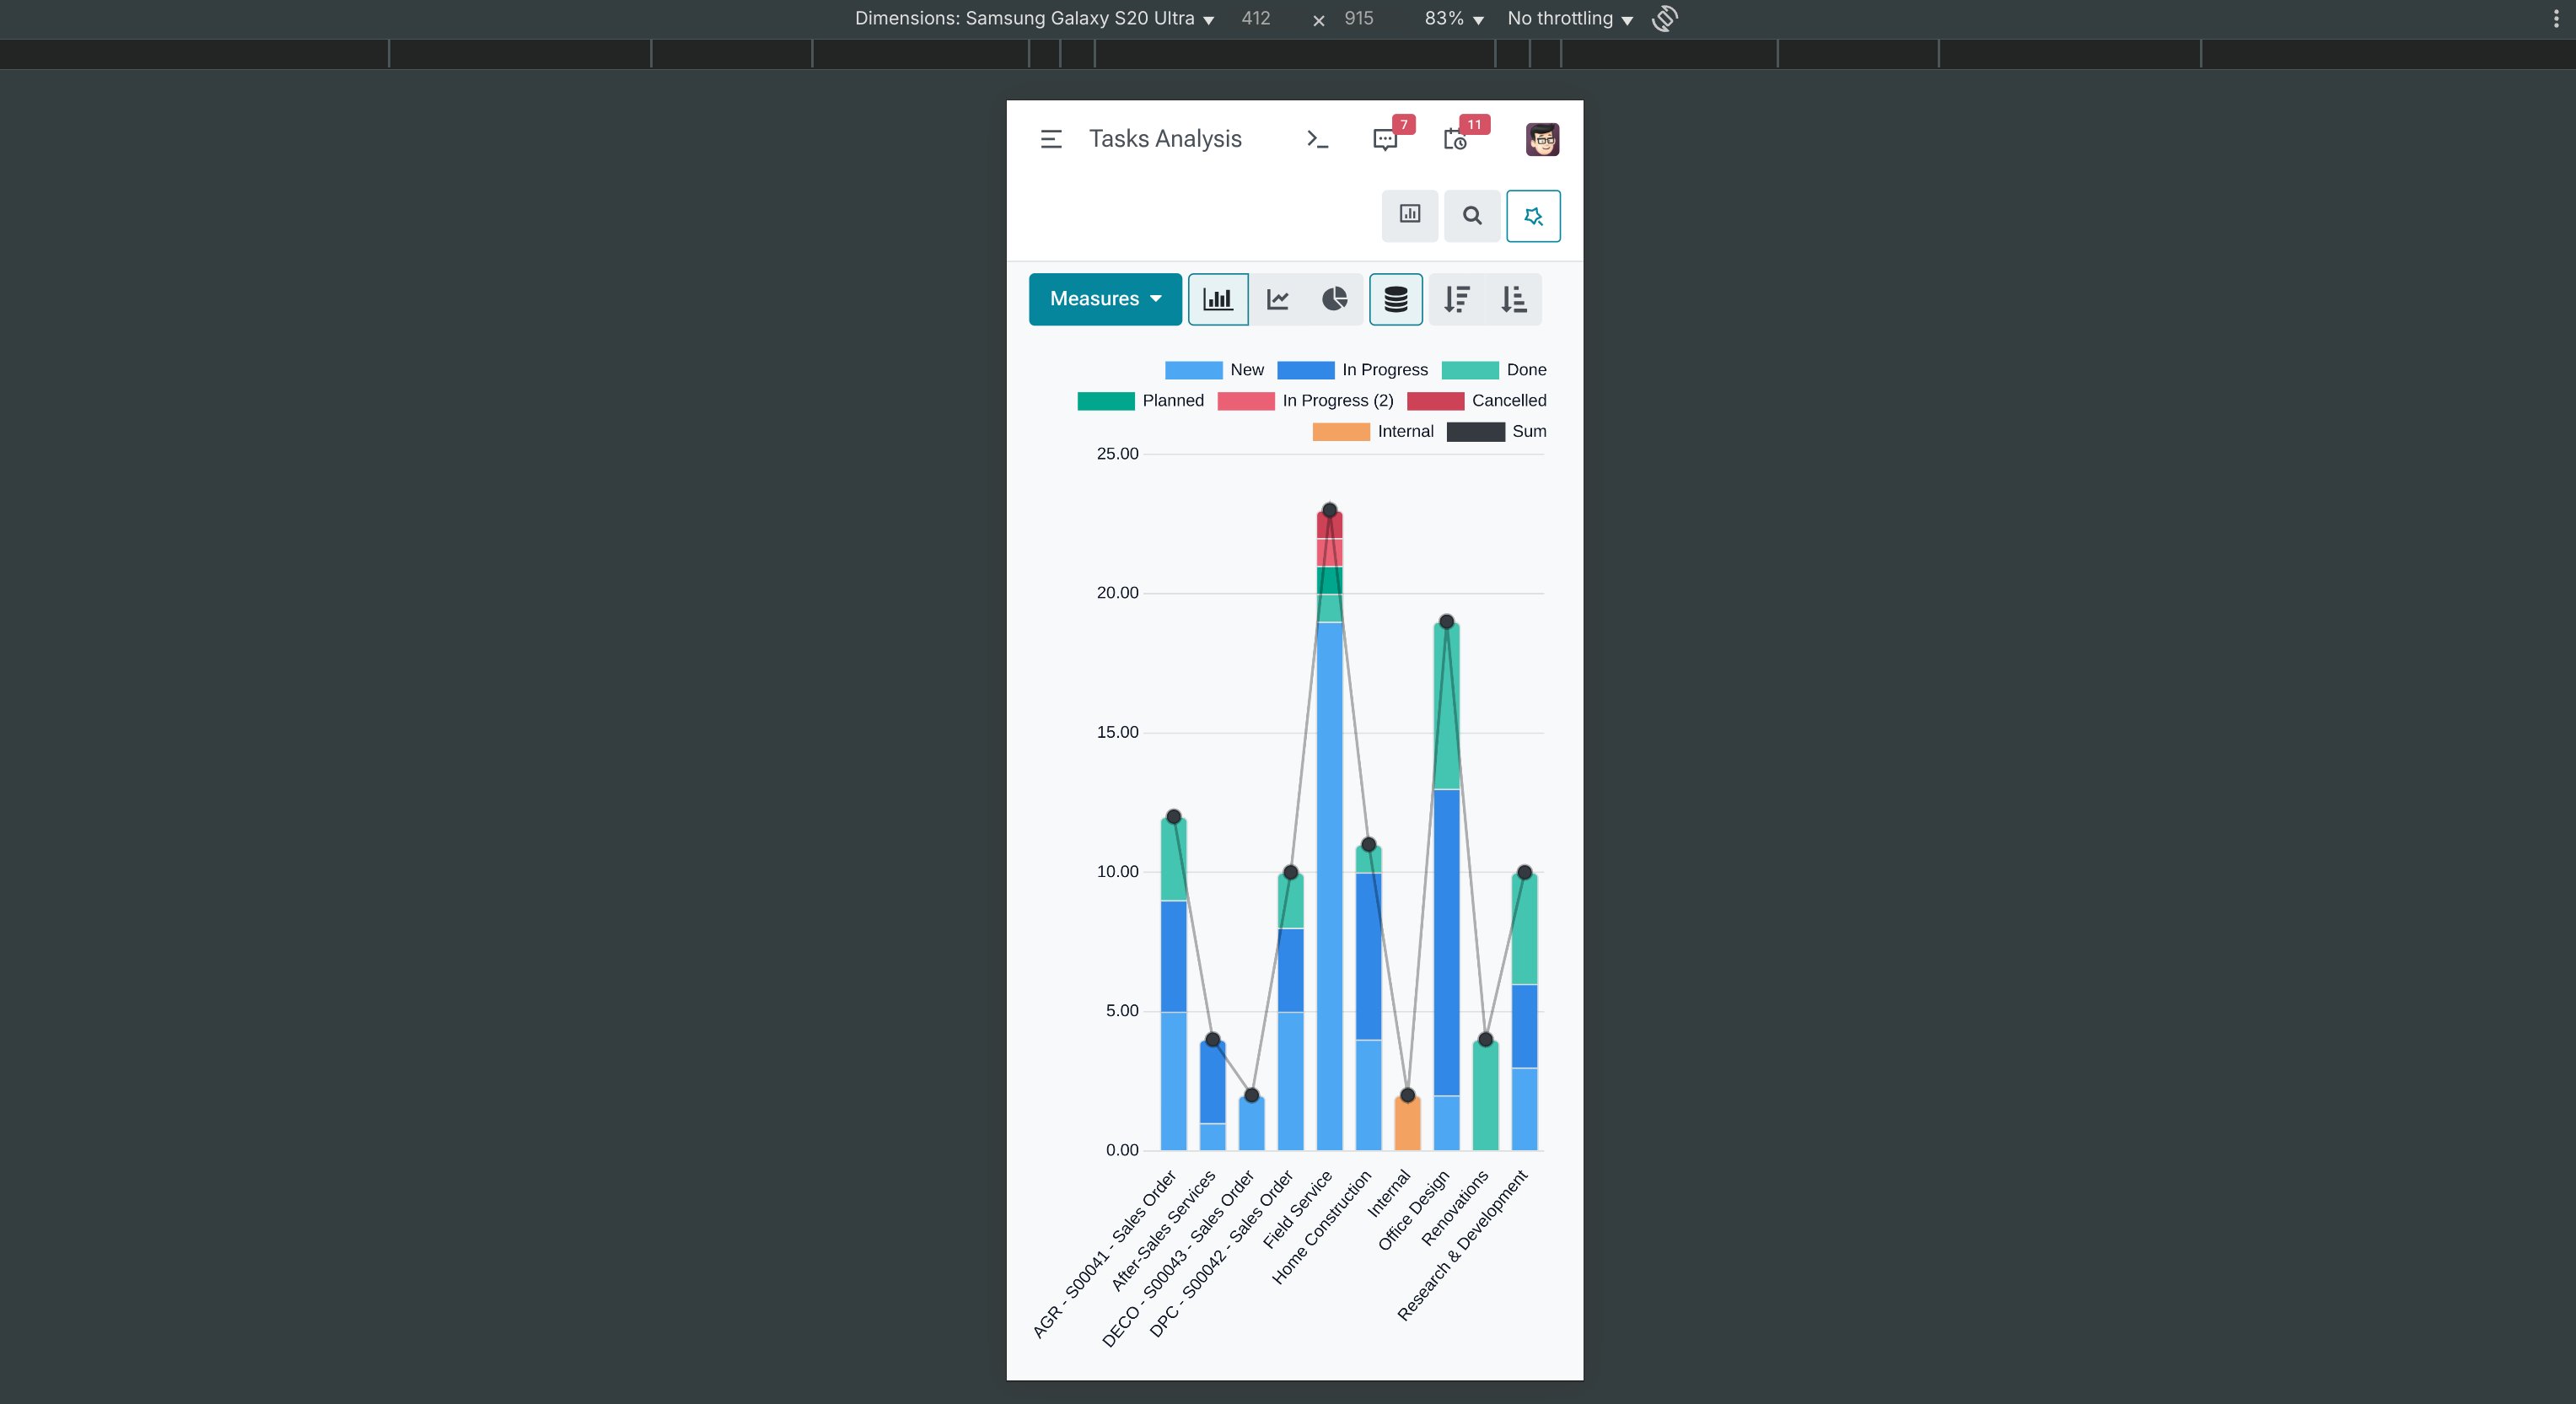Click the After-Sales Services bar
The height and width of the screenshot is (1404, 2576).
point(1212,1096)
